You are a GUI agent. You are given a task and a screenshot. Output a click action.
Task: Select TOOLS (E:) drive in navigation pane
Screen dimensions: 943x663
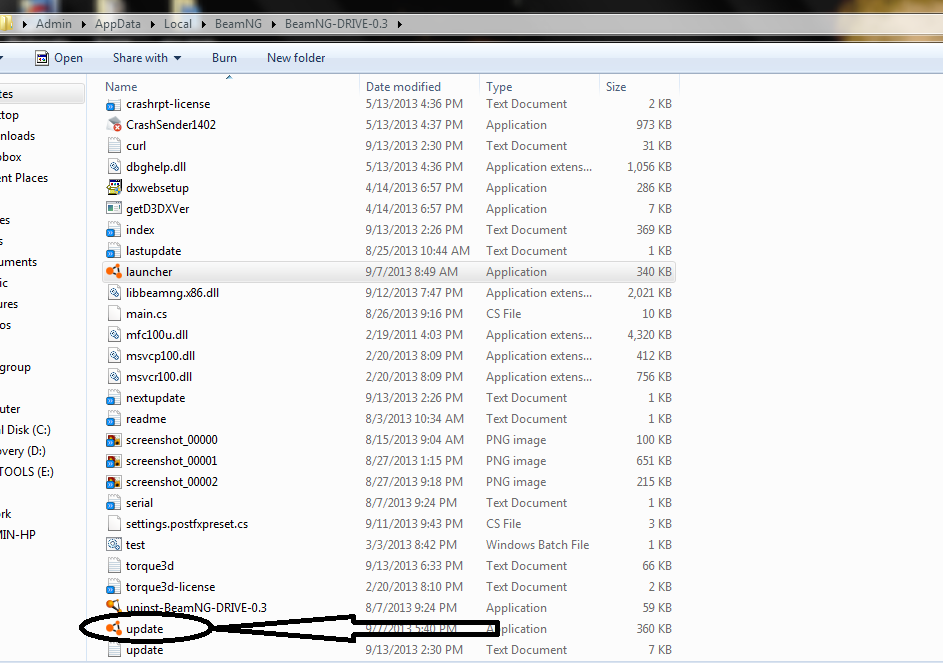27,472
